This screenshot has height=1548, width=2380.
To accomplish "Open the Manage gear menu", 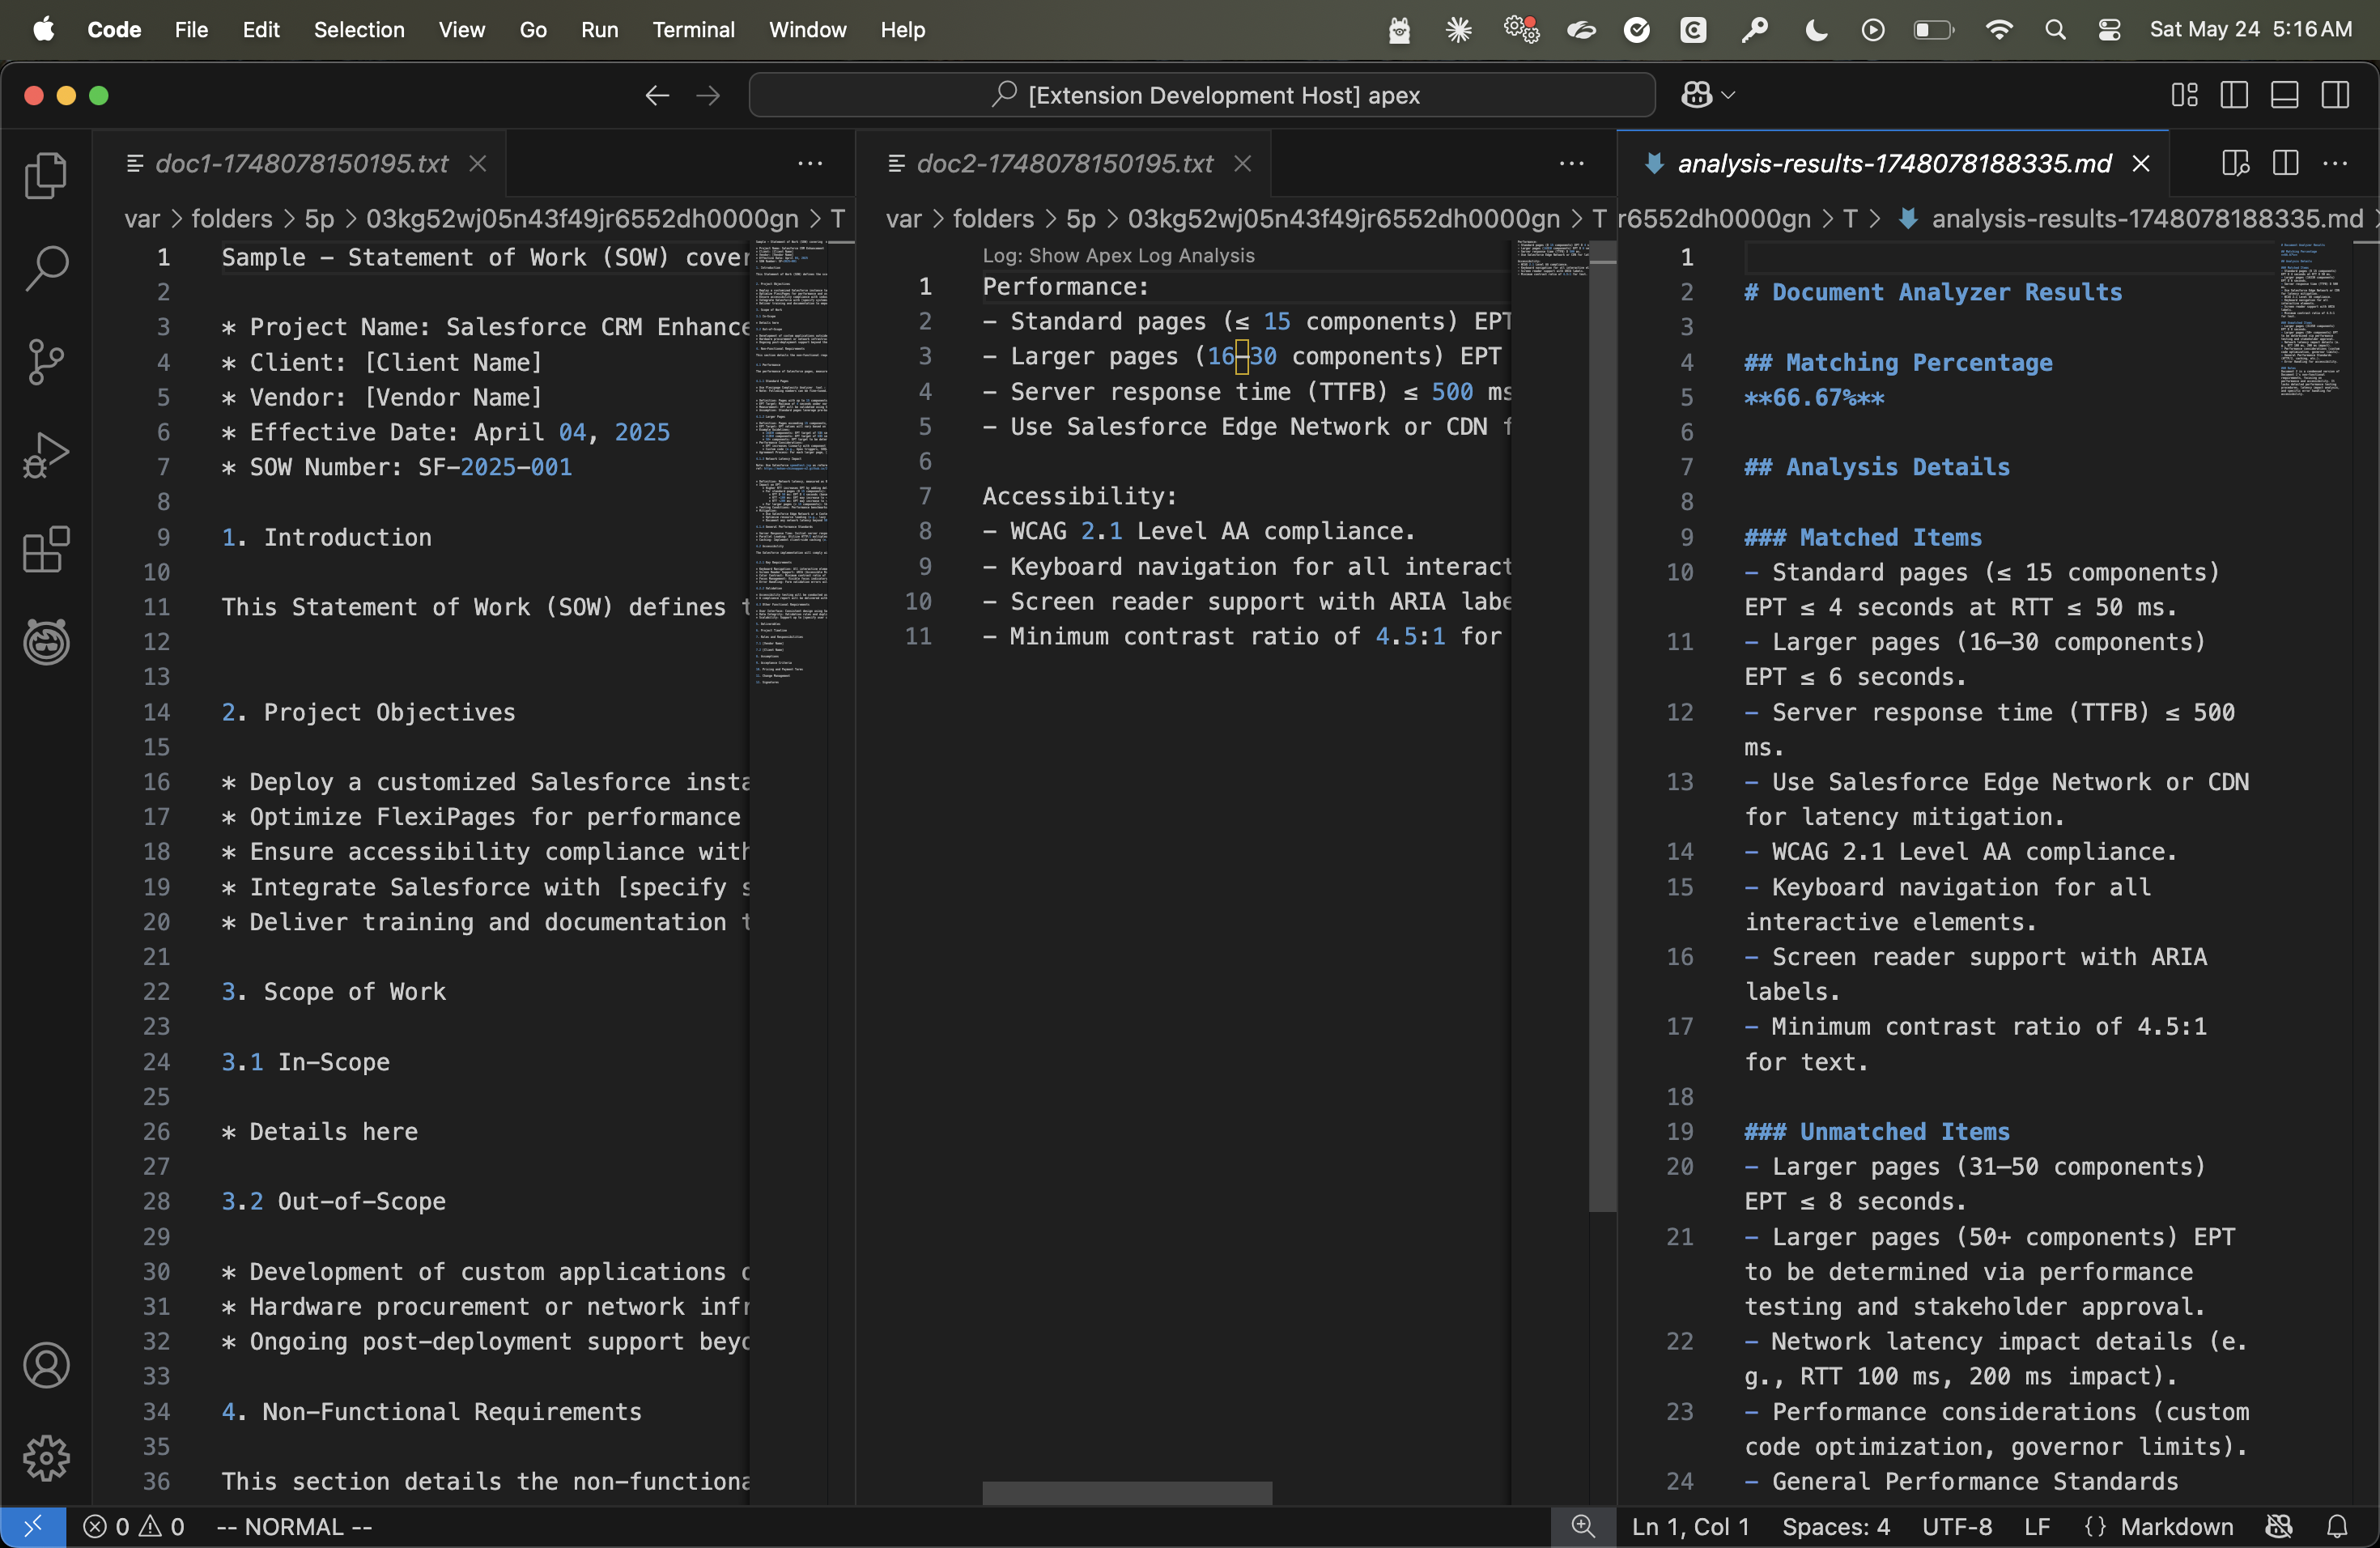I will [x=46, y=1458].
